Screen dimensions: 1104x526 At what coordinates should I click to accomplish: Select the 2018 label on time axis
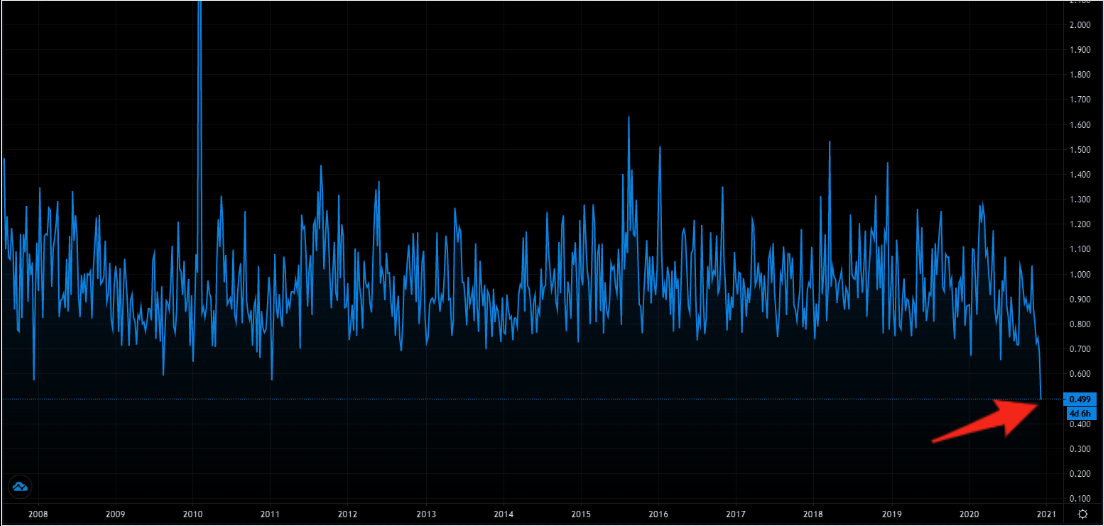tap(813, 515)
